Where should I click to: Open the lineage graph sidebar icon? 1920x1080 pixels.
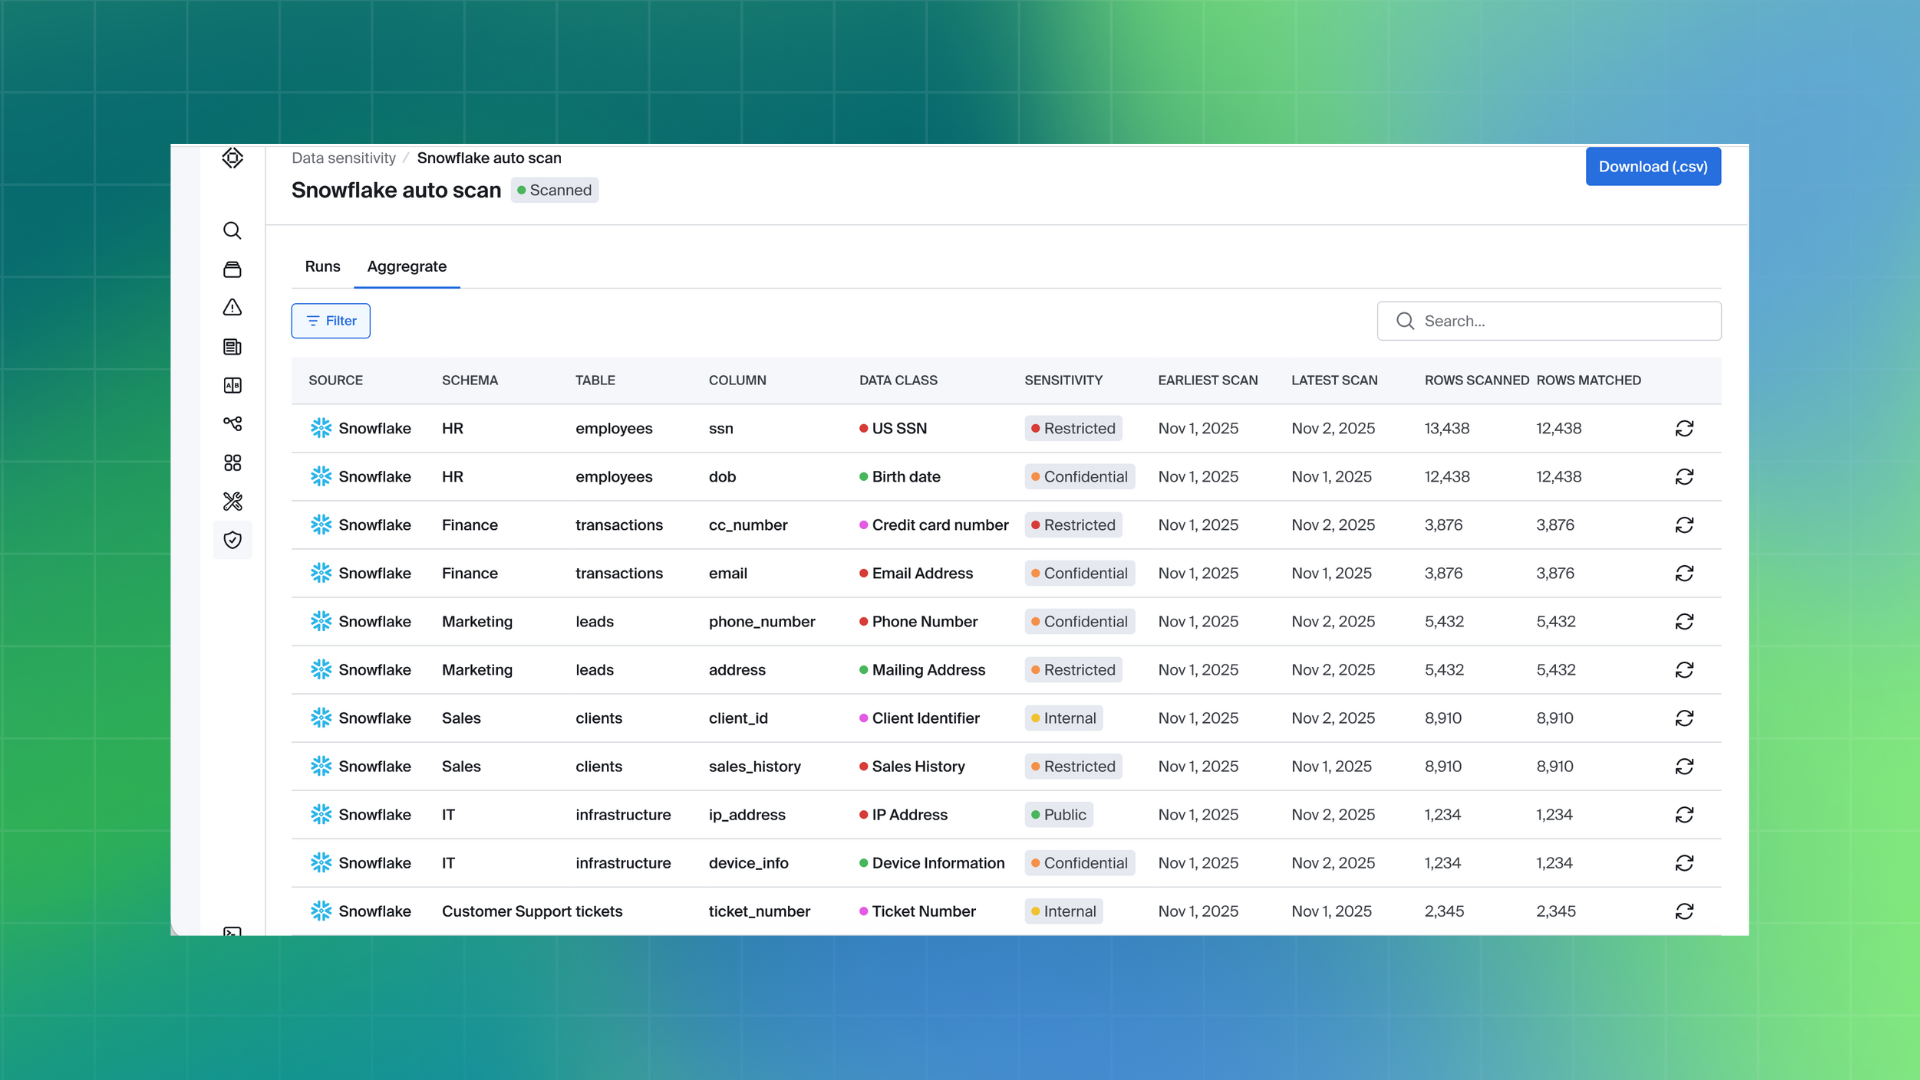click(x=232, y=424)
